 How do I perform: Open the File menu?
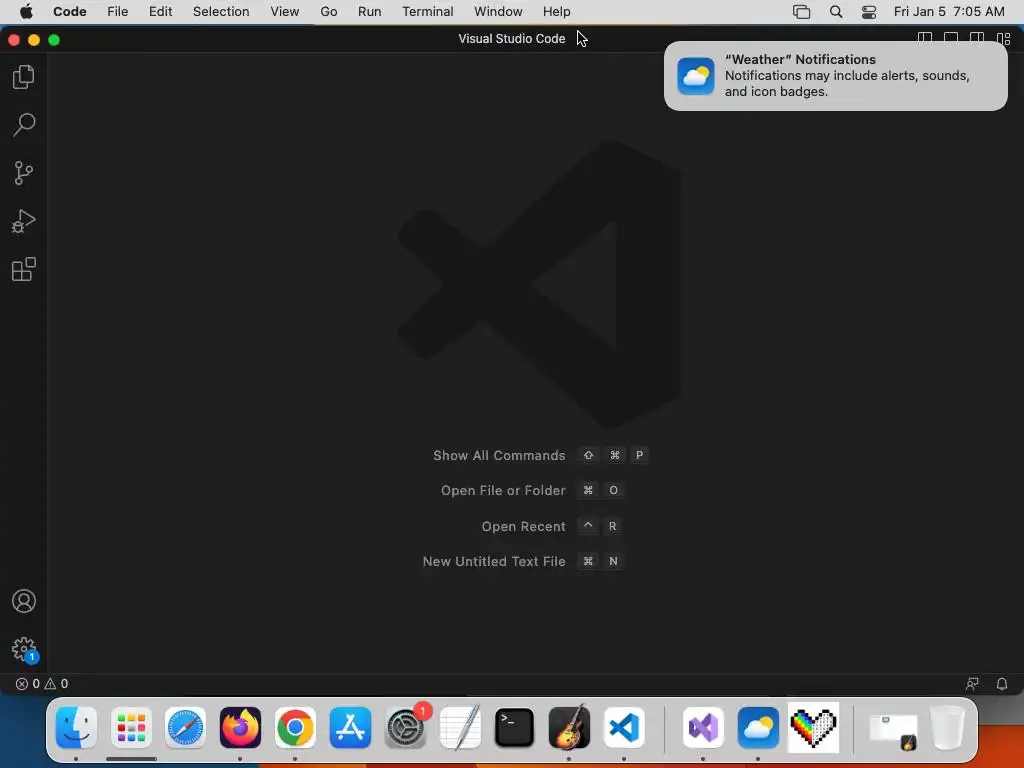[x=118, y=12]
